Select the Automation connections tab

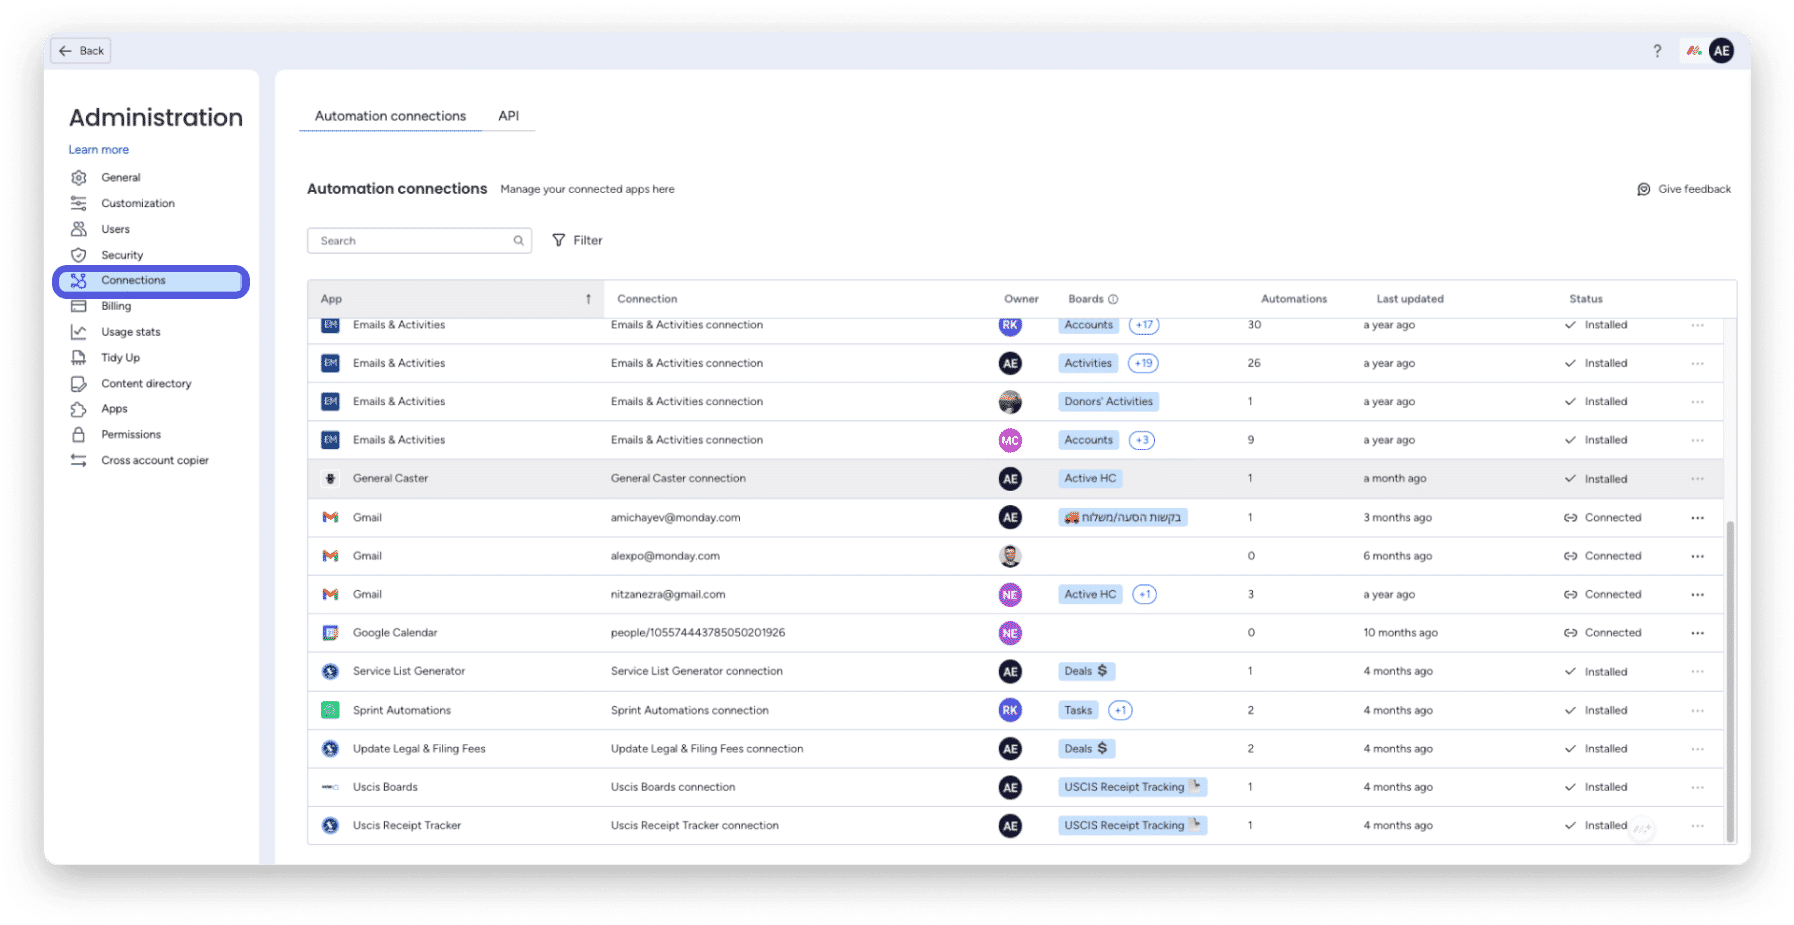click(390, 116)
